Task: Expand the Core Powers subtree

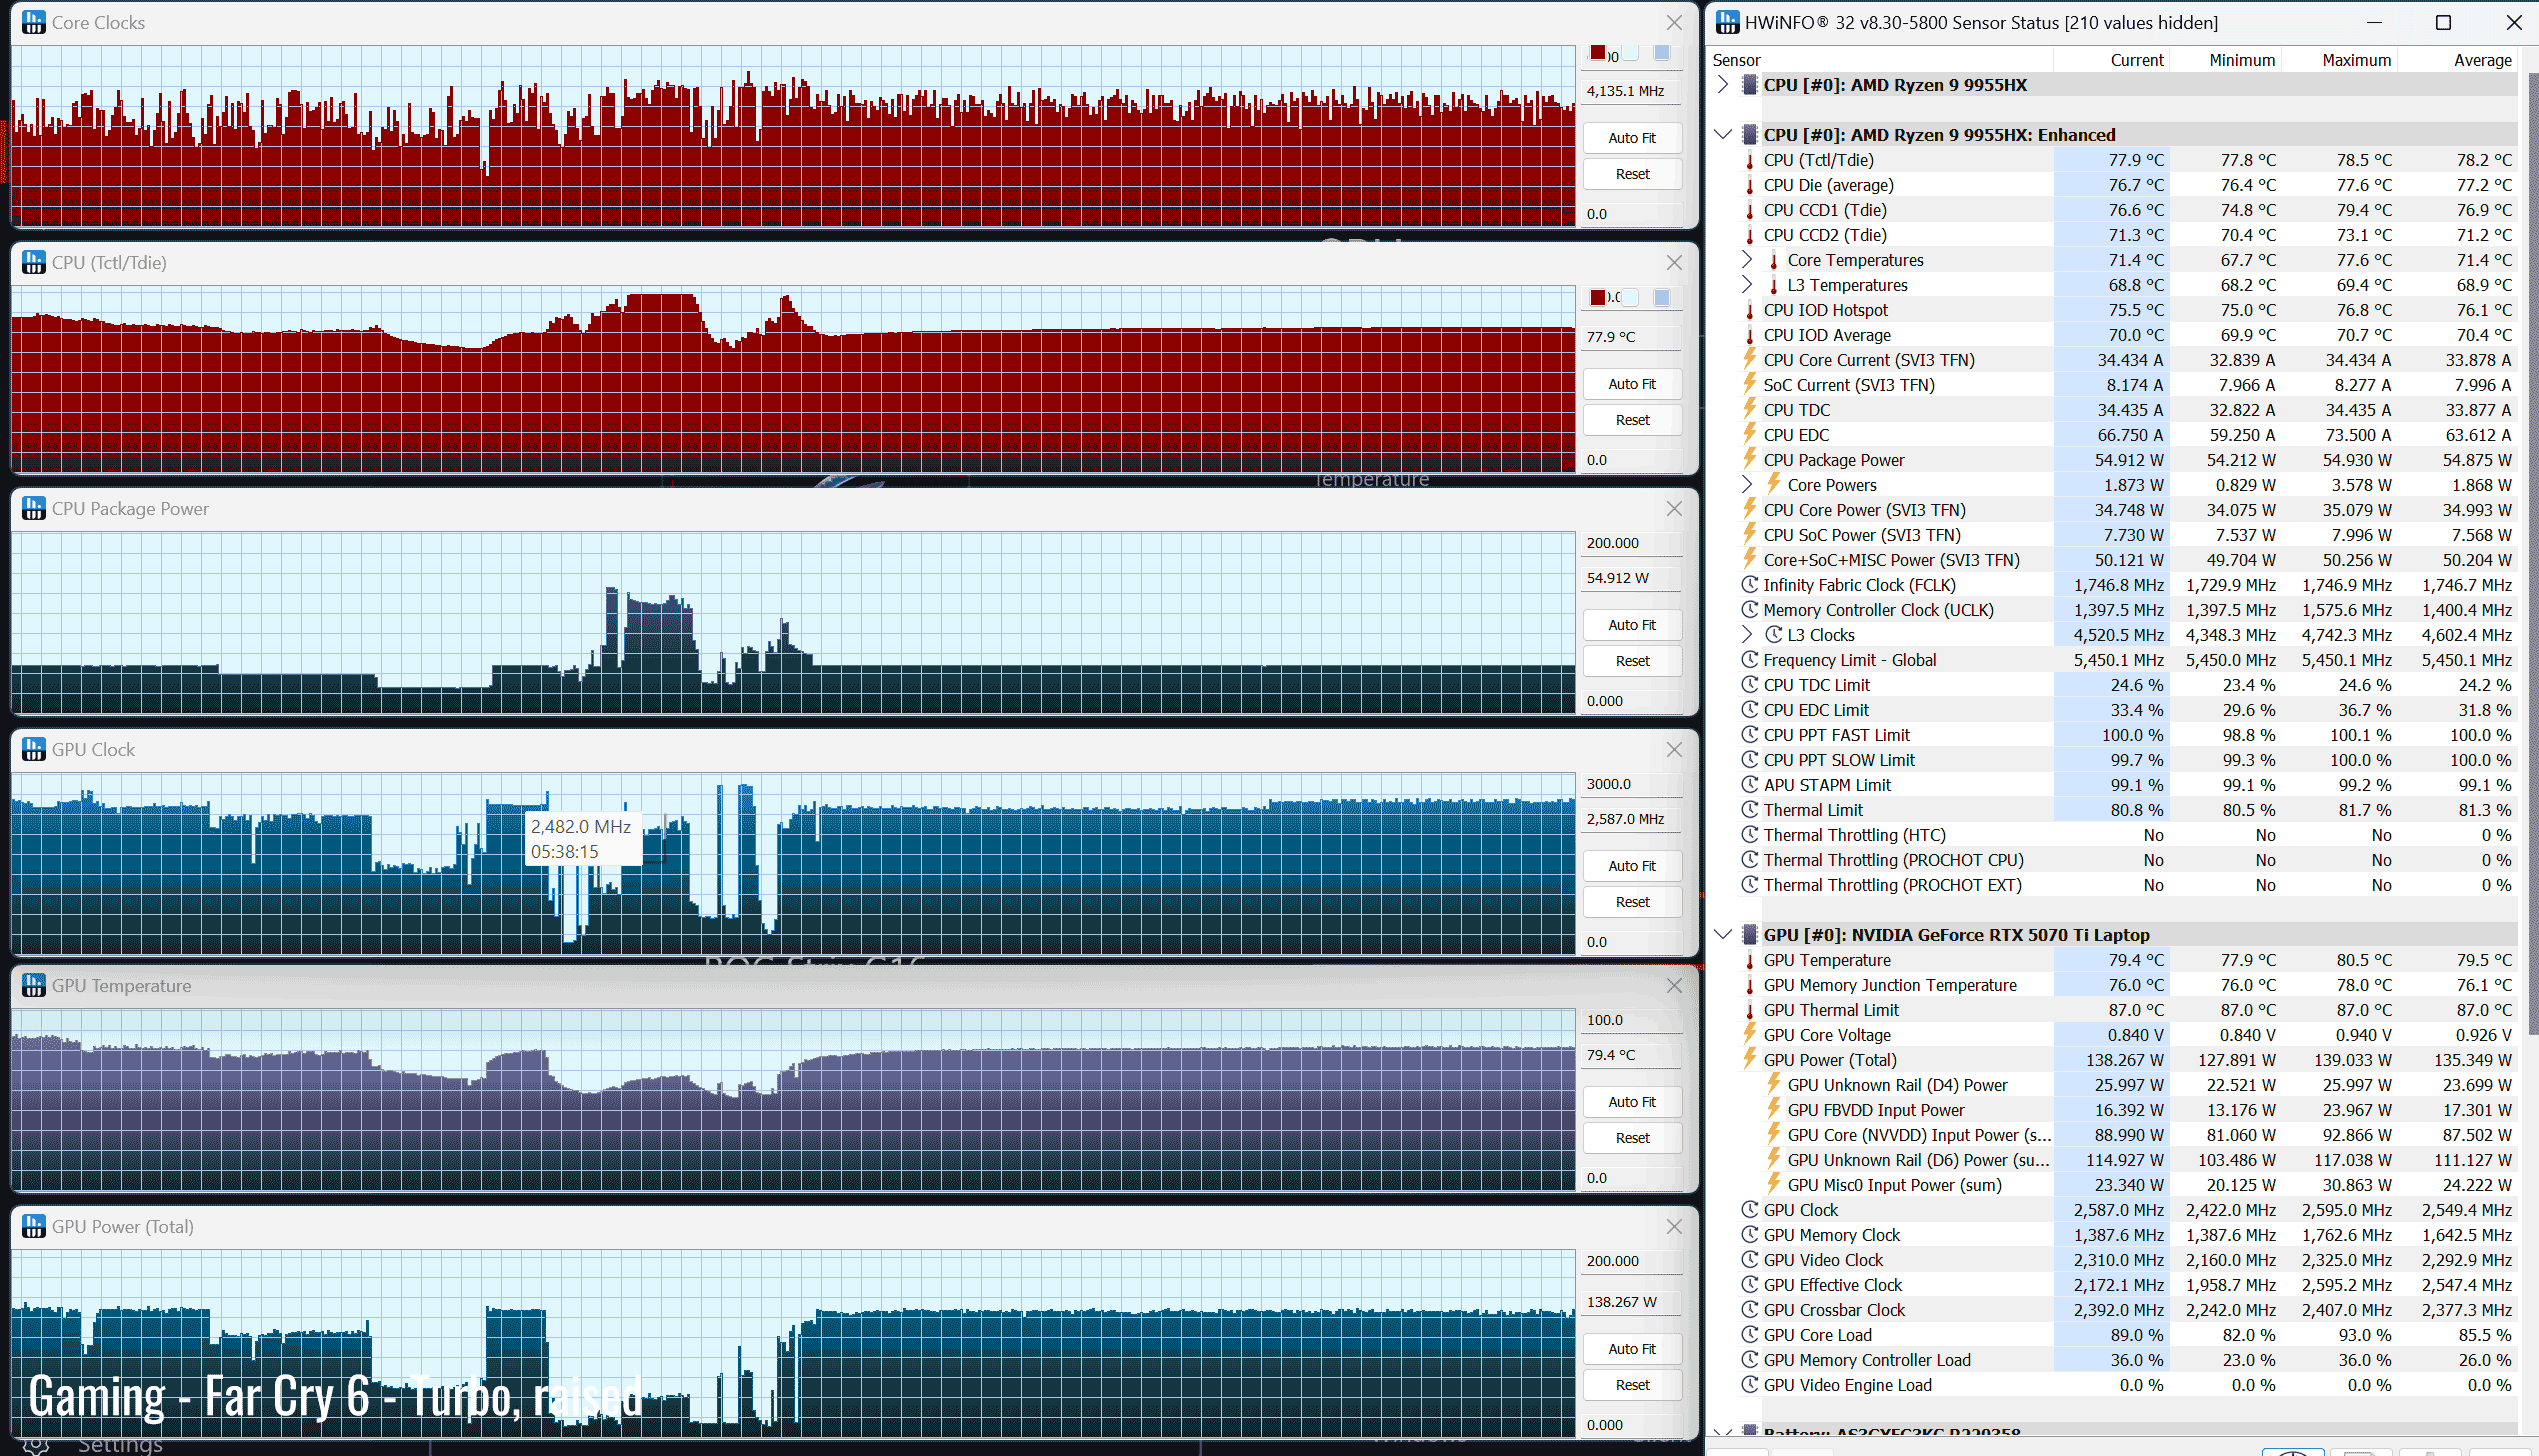Action: (1746, 485)
